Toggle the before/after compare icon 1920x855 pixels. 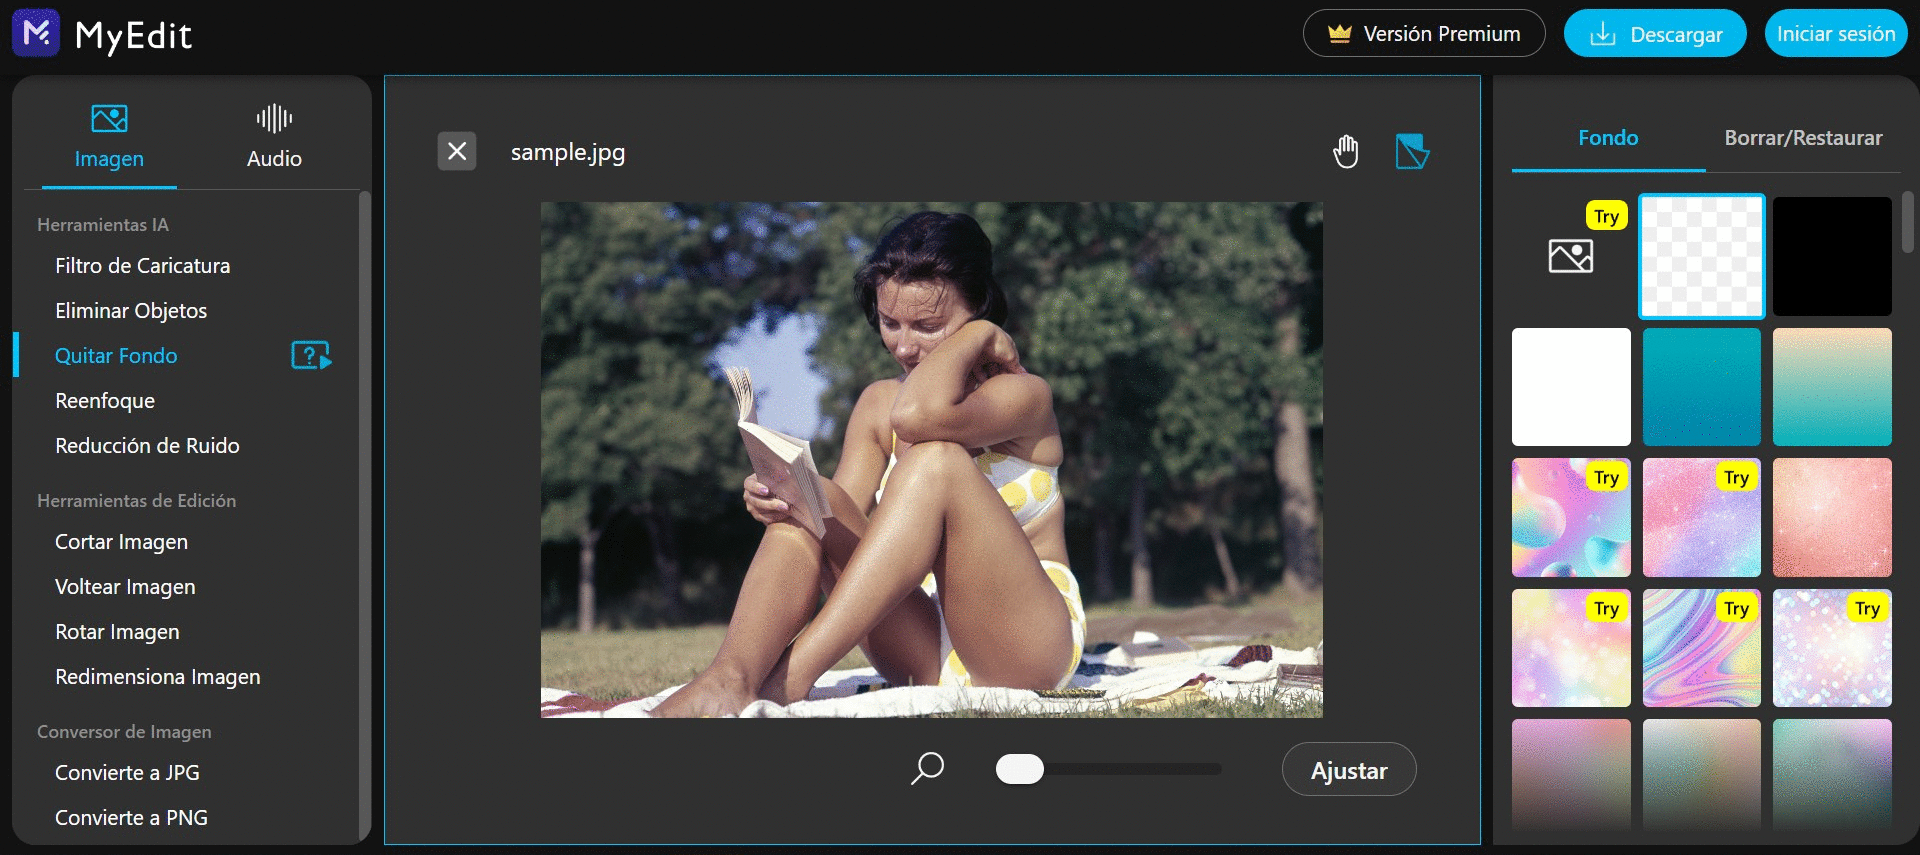tap(1412, 151)
